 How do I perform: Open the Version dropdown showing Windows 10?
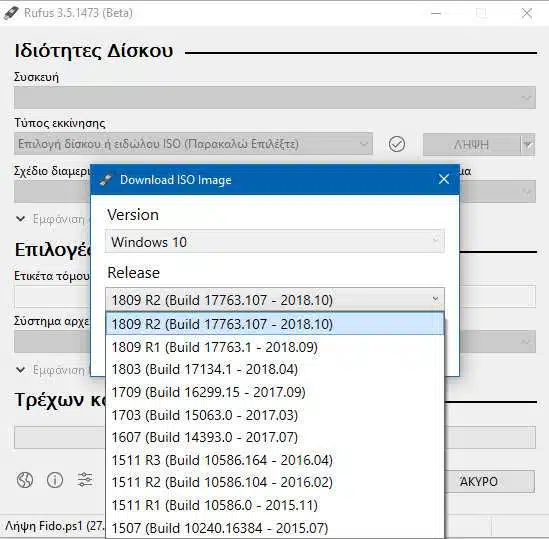click(x=275, y=241)
